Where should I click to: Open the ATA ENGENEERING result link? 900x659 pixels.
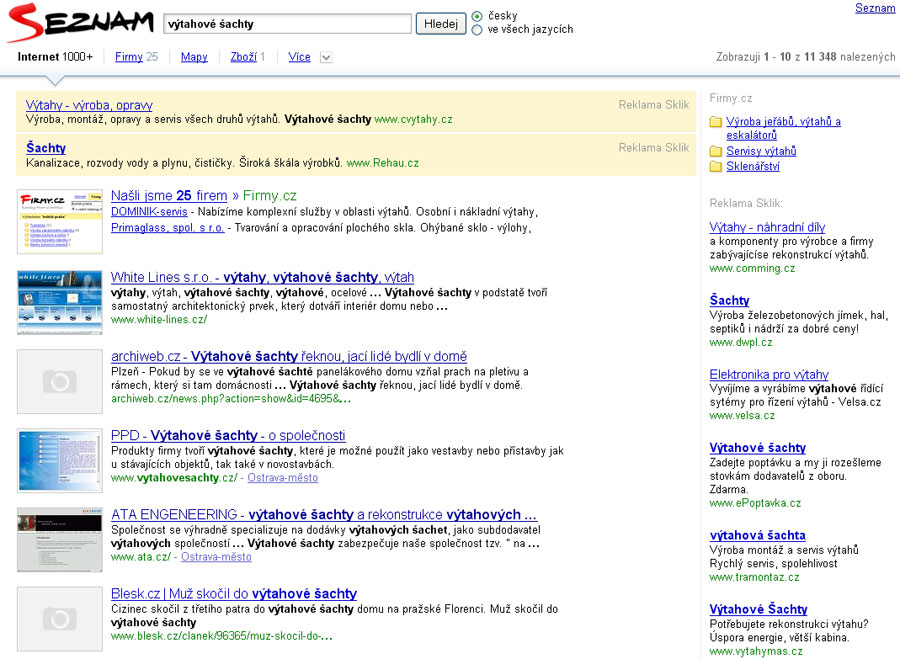pyautogui.click(x=324, y=514)
